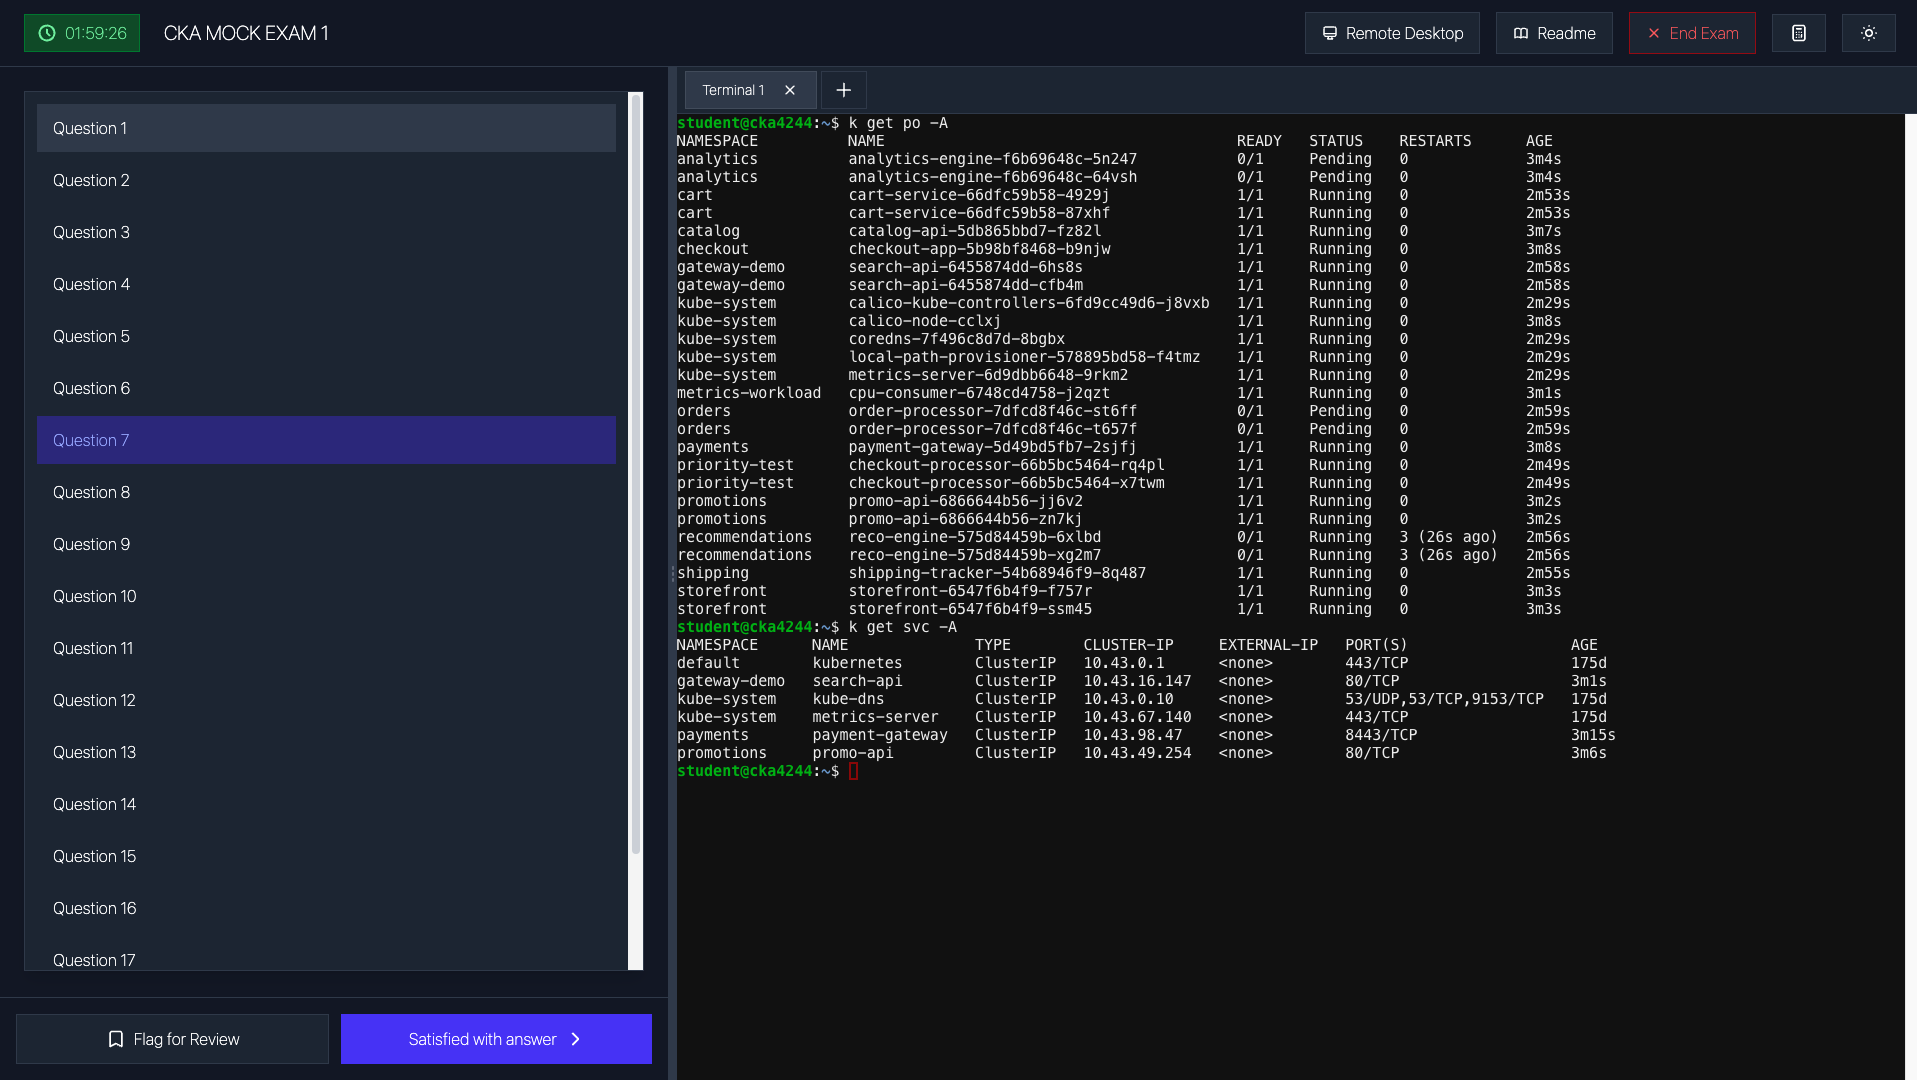This screenshot has height=1080, width=1917.
Task: Go to Question 10
Action: [x=326, y=596]
